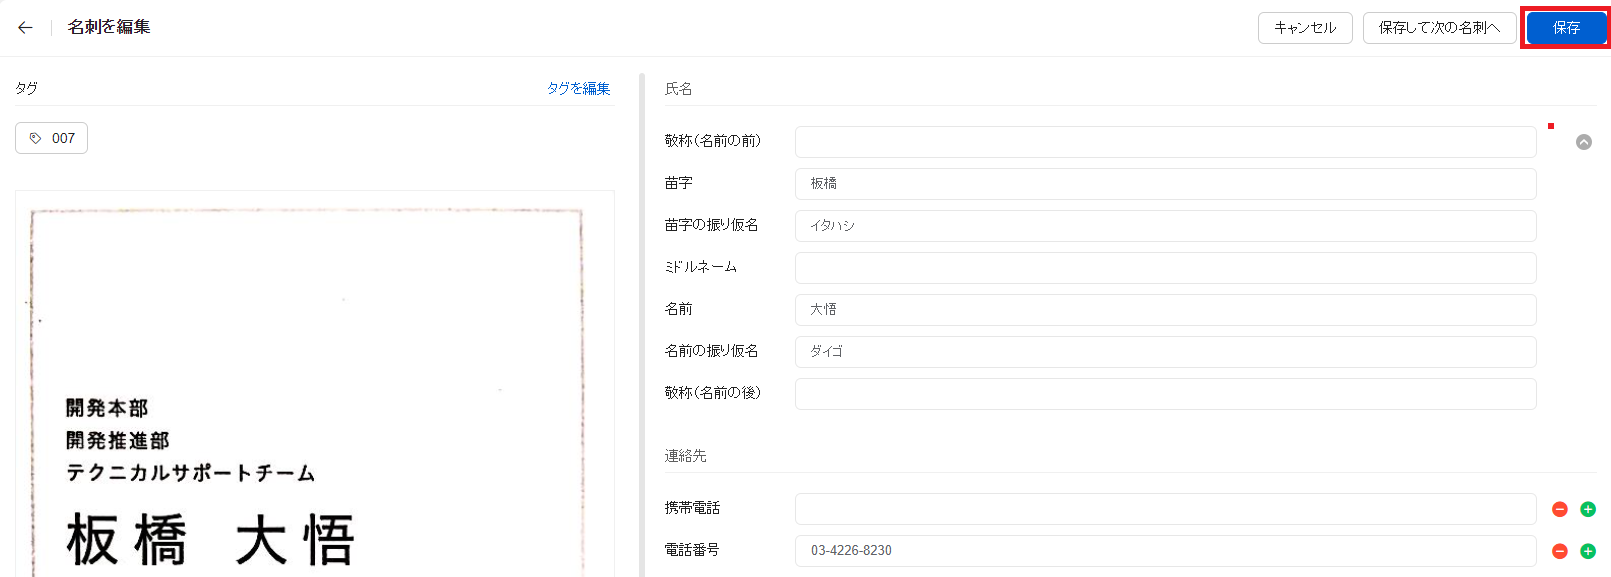This screenshot has height=577, width=1611.
Task: Click the 連絡先 section heading
Action: (x=685, y=456)
